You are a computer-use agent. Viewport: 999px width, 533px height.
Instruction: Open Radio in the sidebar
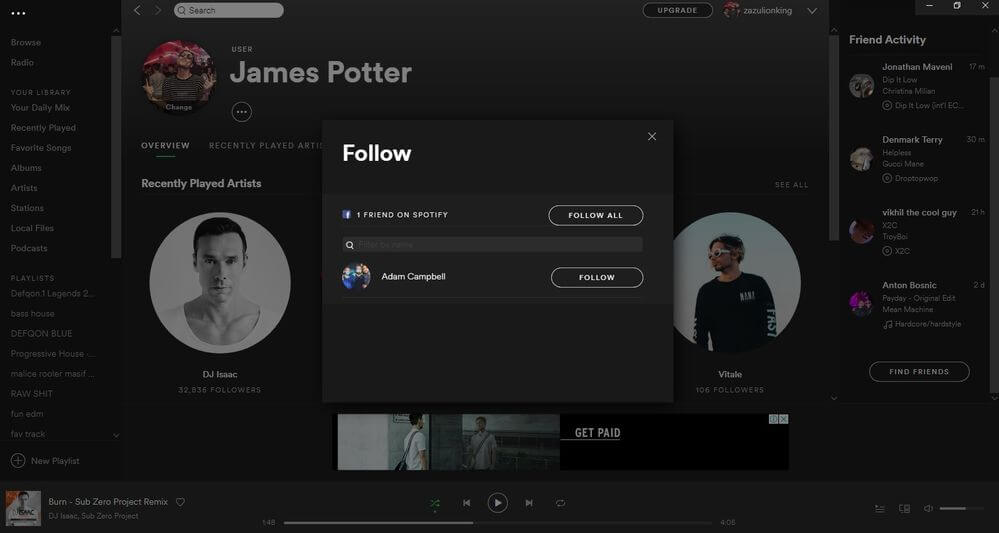[22, 62]
